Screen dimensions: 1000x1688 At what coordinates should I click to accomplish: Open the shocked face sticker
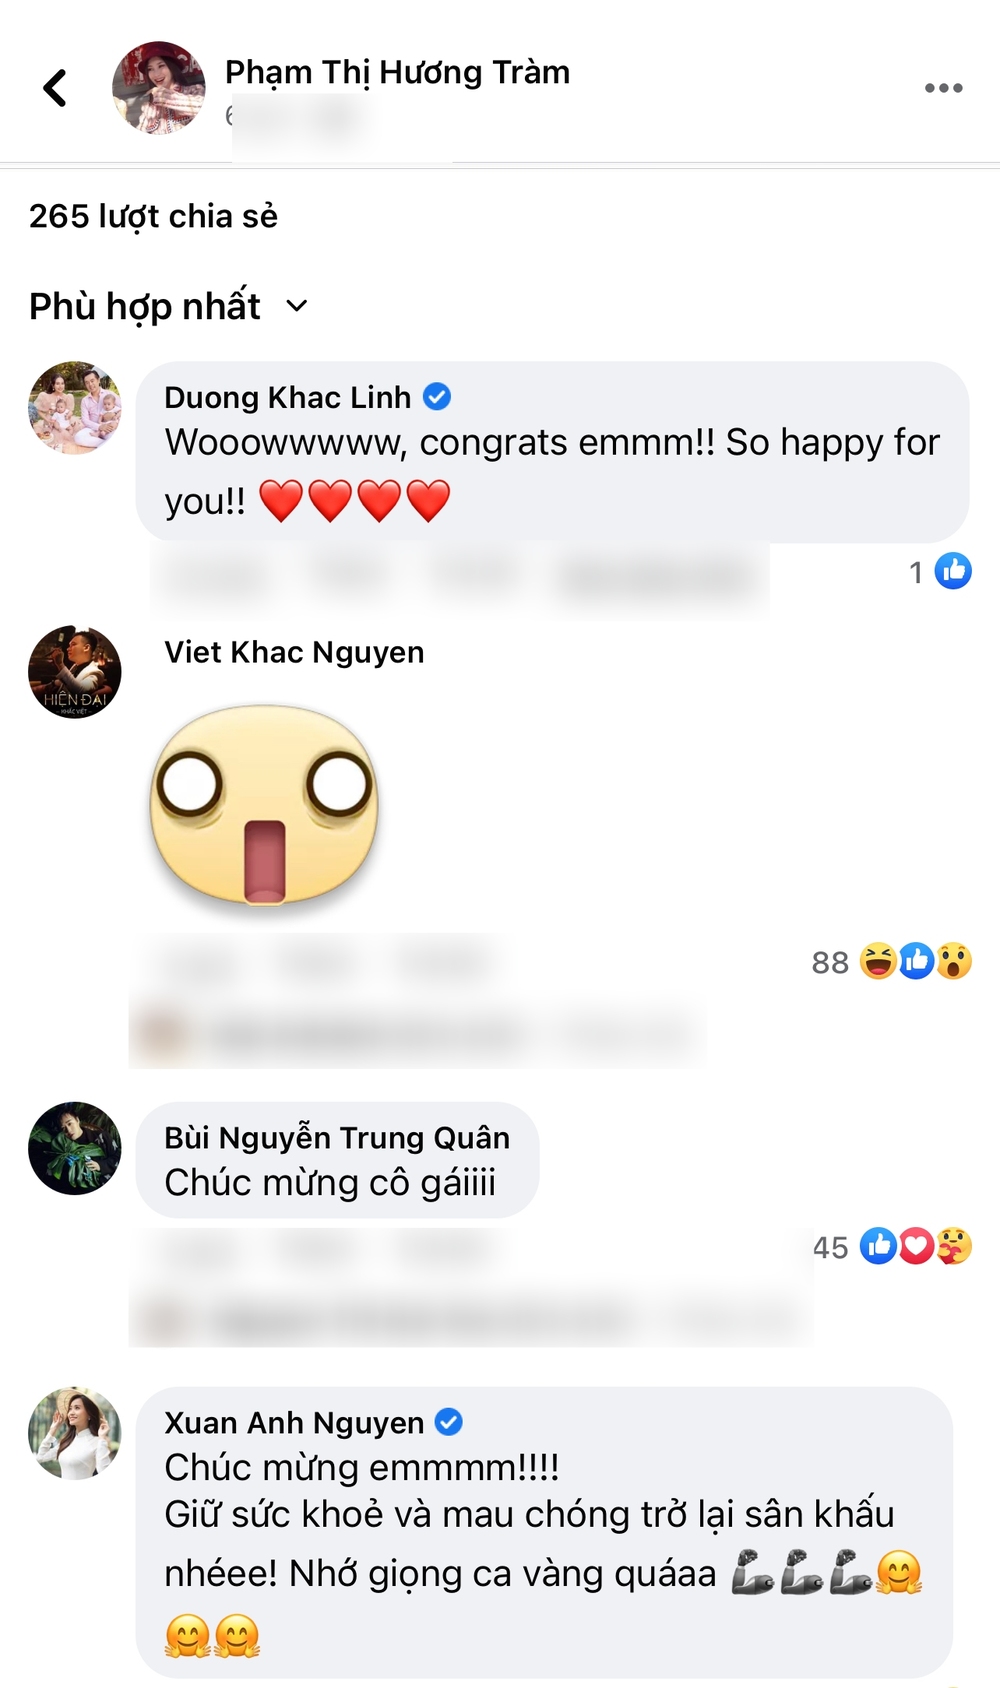point(264,804)
